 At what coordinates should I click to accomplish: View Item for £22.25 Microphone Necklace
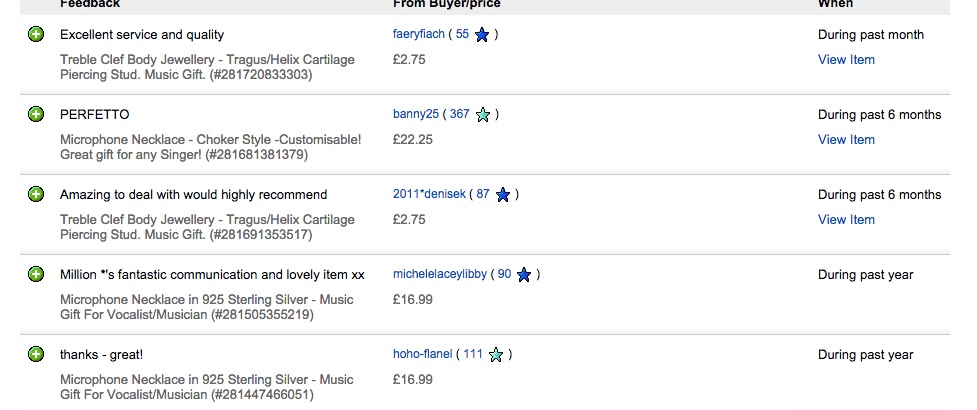click(846, 140)
